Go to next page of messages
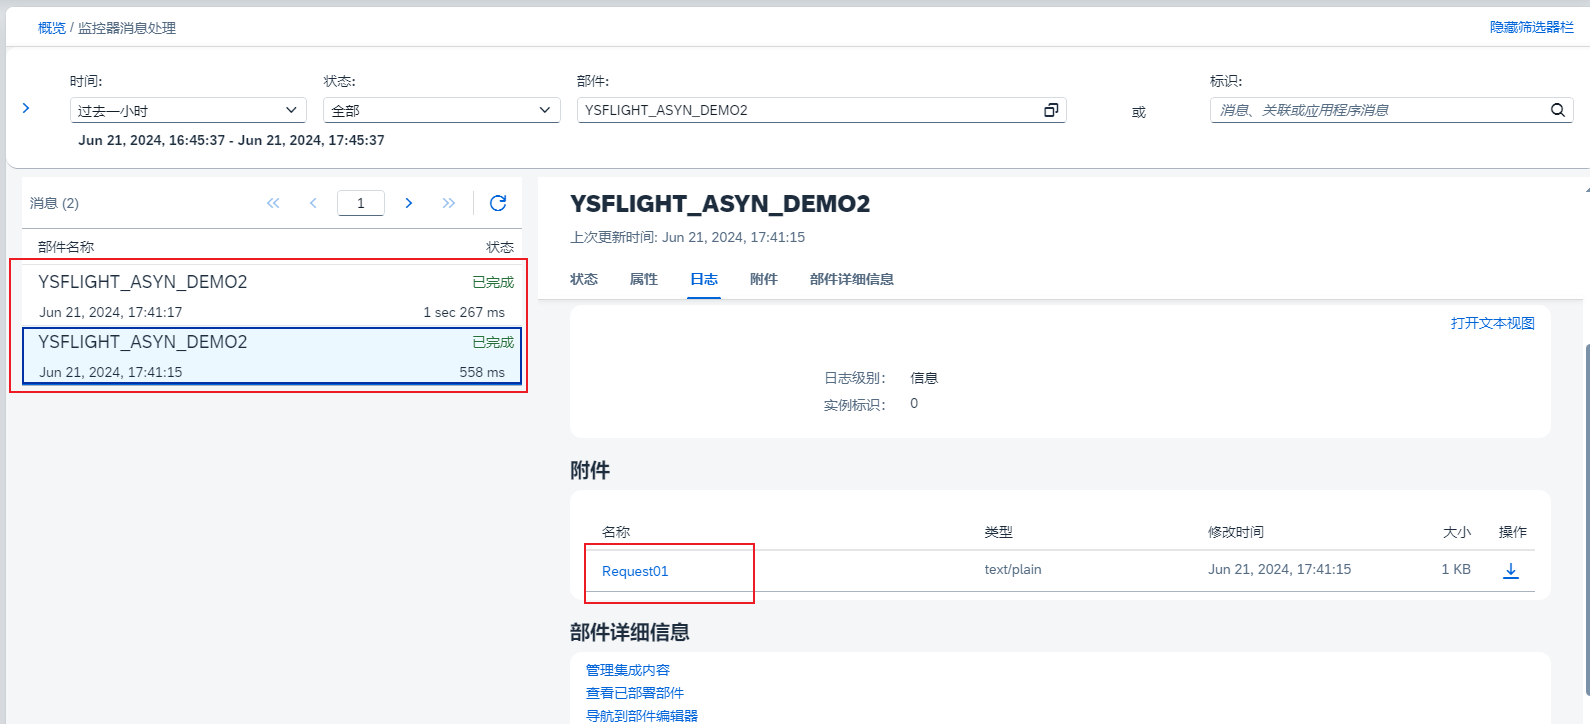The image size is (1590, 724). click(x=409, y=203)
